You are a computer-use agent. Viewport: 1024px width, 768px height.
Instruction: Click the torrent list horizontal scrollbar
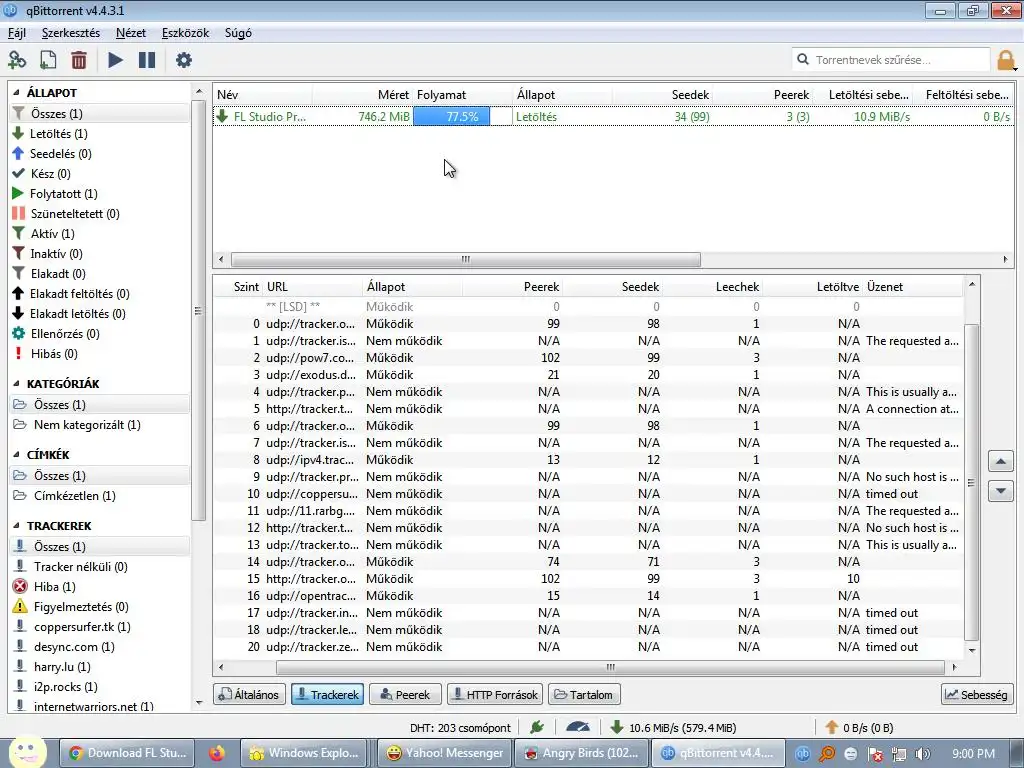[x=466, y=259]
